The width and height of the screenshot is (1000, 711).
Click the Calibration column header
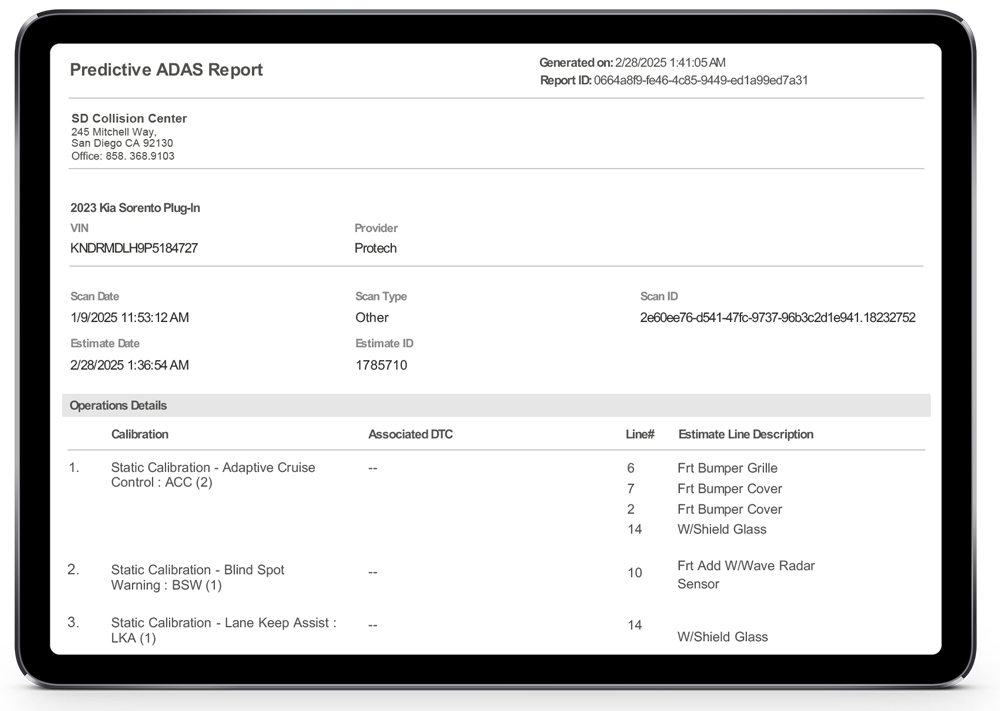click(x=140, y=434)
